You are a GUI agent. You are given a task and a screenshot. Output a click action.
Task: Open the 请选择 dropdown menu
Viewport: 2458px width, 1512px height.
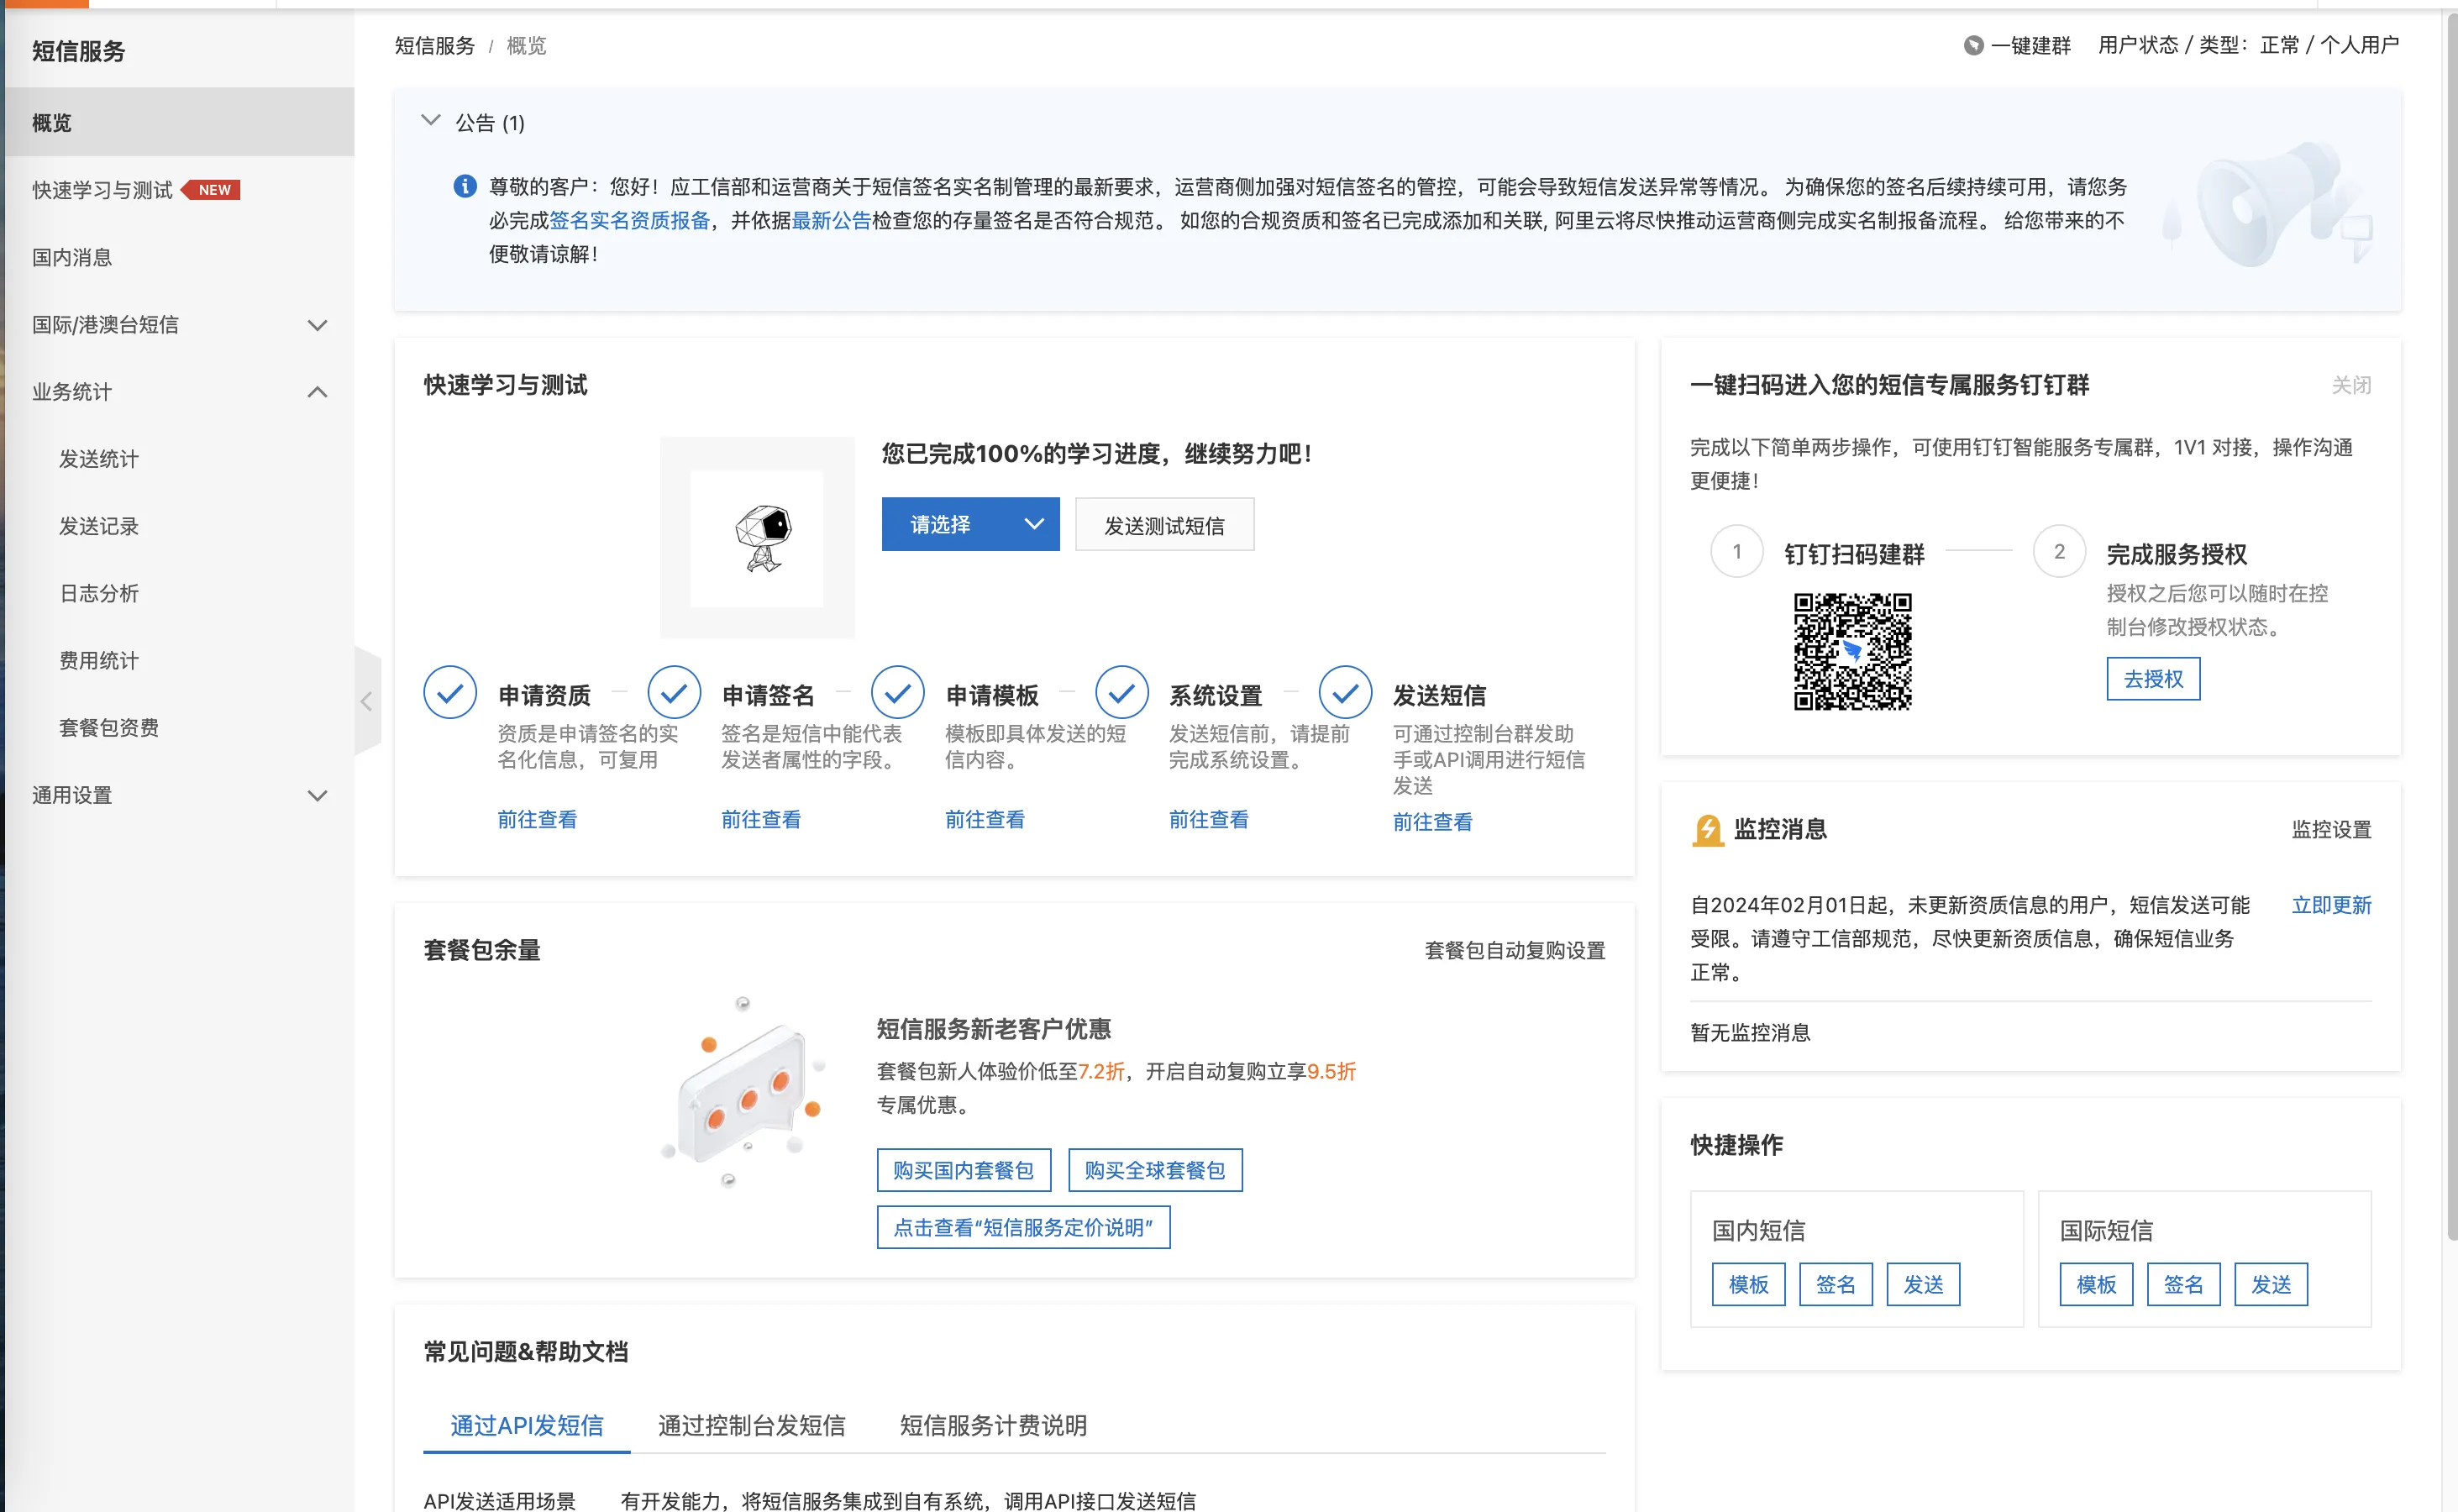pos(969,525)
